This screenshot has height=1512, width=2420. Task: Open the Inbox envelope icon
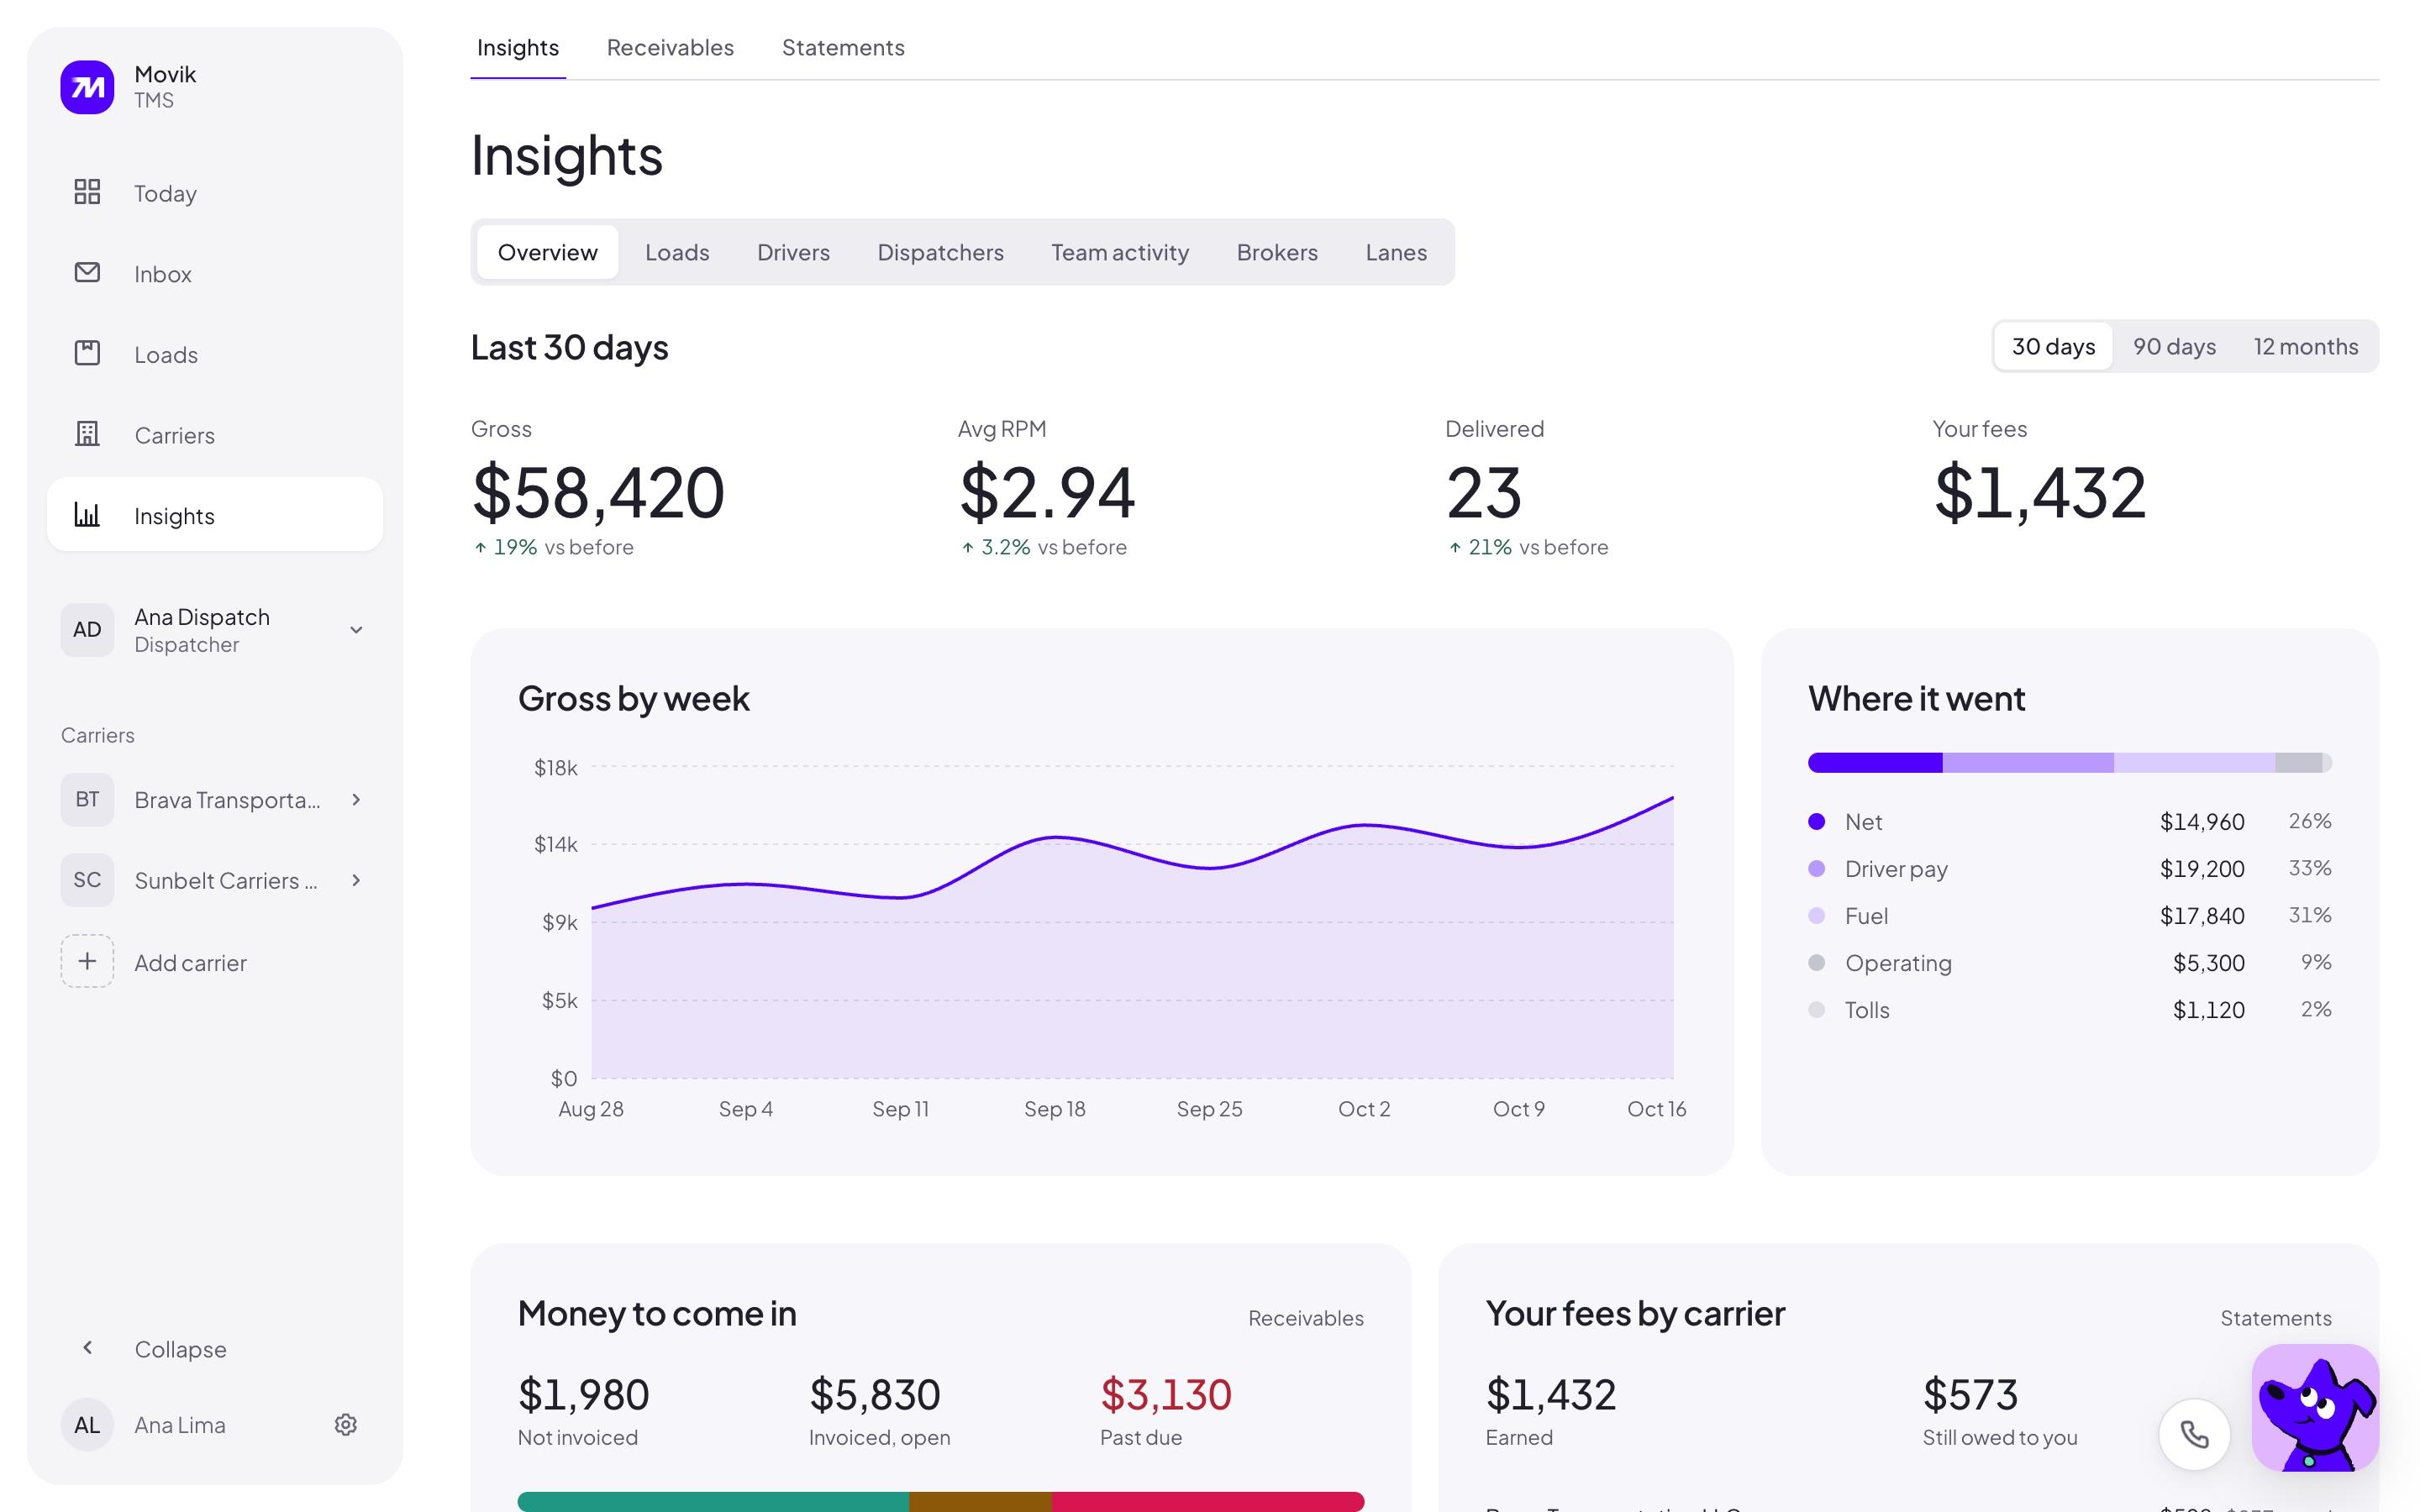pyautogui.click(x=87, y=272)
